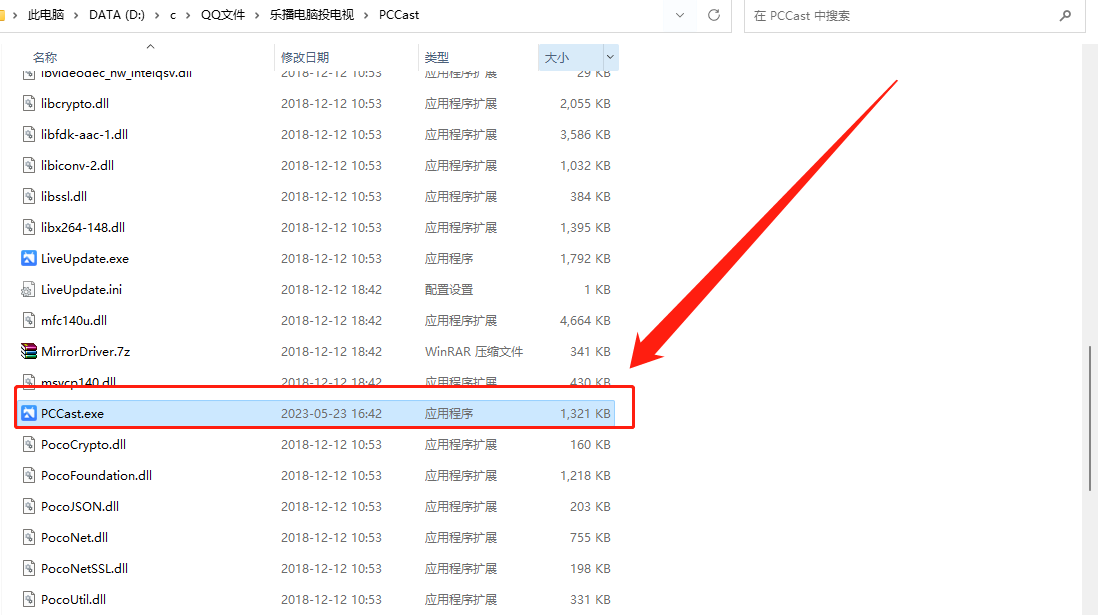Select the LiveUpdate.ini file name
The width and height of the screenshot is (1098, 615).
tap(81, 289)
